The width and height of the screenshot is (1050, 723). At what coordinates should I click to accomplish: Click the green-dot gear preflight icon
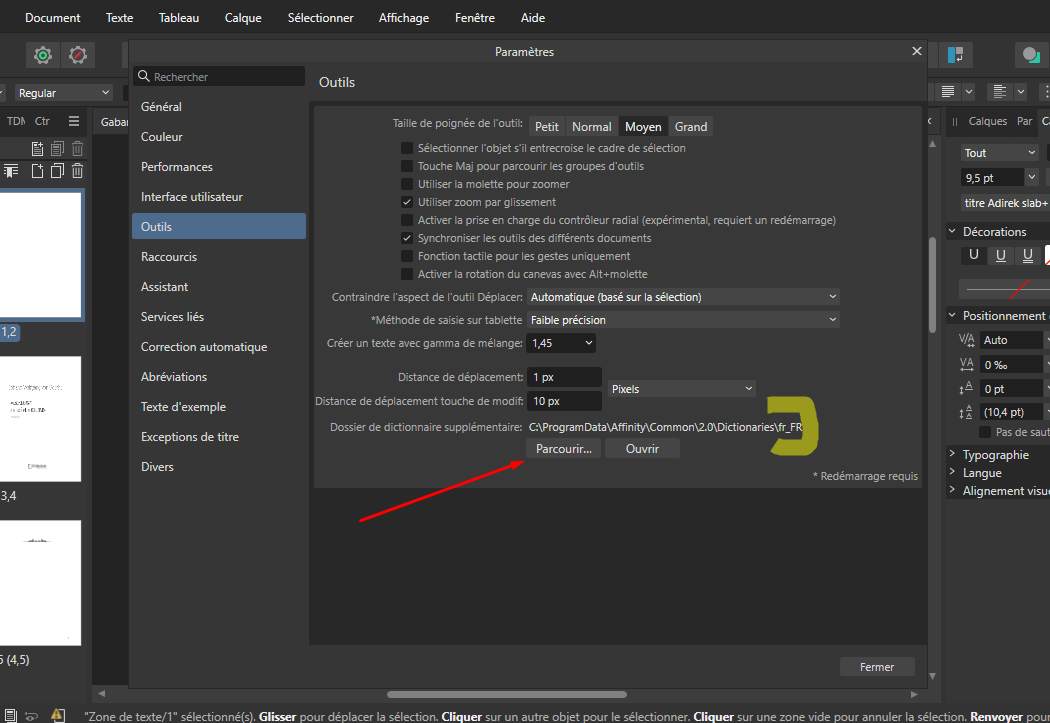point(43,55)
